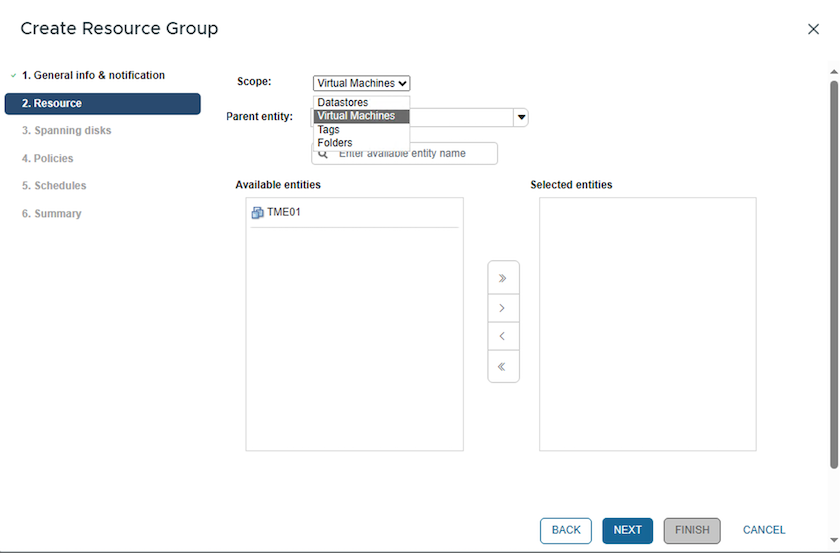Select Datastores from the scope list

click(x=343, y=103)
